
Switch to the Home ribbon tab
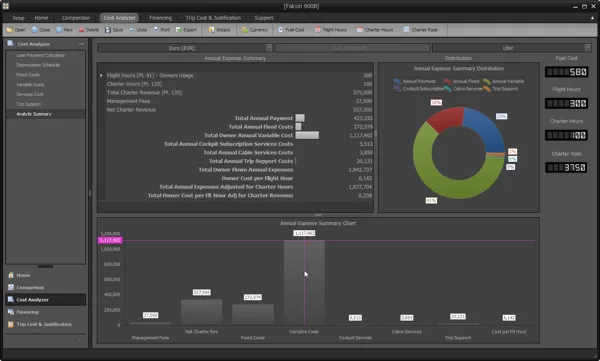tap(41, 18)
